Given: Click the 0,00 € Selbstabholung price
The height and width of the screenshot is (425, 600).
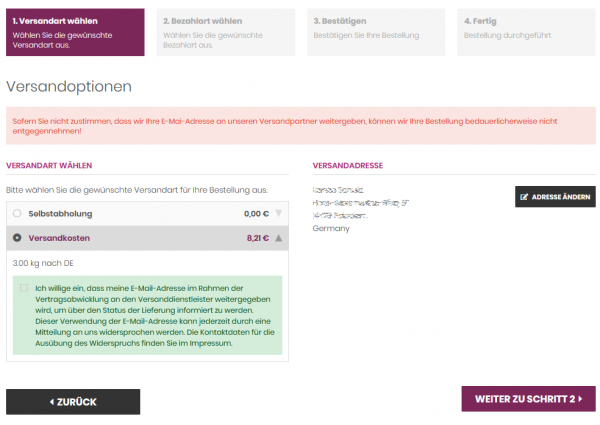Looking at the screenshot, I should pos(257,213).
